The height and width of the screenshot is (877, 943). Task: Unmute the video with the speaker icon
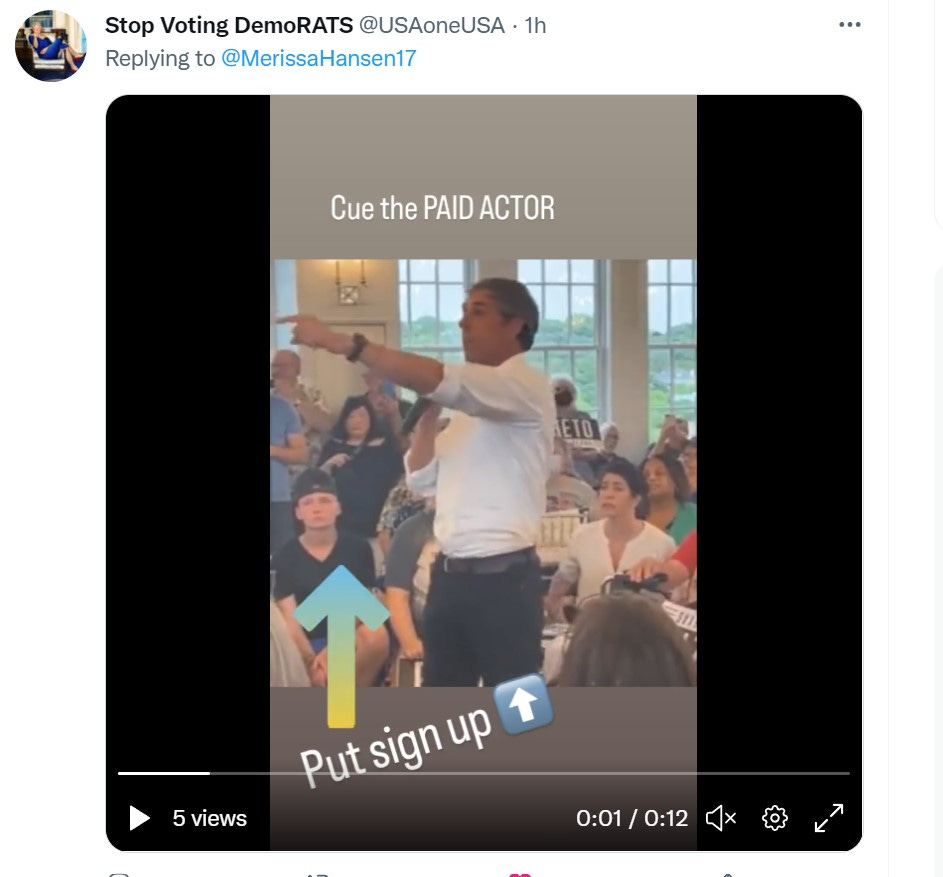coord(721,818)
